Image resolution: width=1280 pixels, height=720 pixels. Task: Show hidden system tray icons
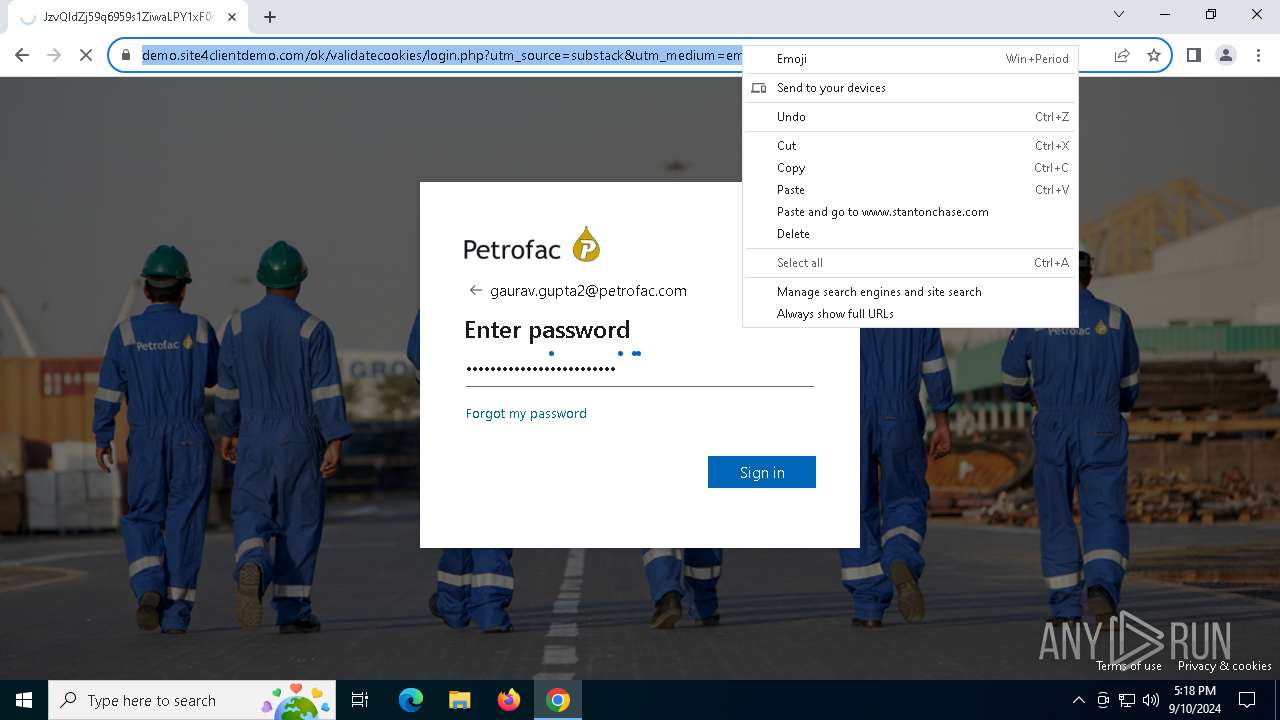1078,700
